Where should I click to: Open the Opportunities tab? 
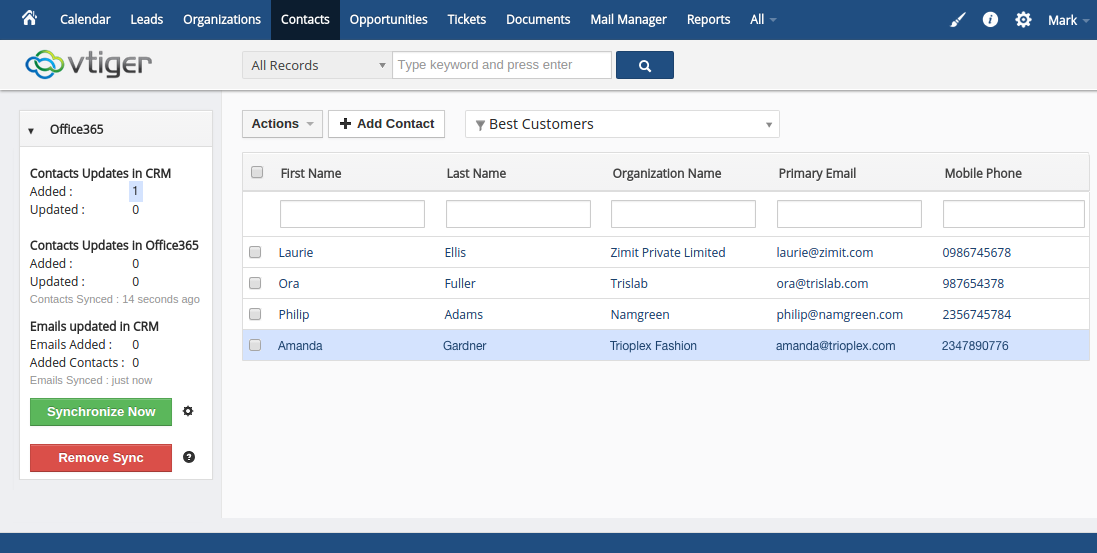[388, 20]
